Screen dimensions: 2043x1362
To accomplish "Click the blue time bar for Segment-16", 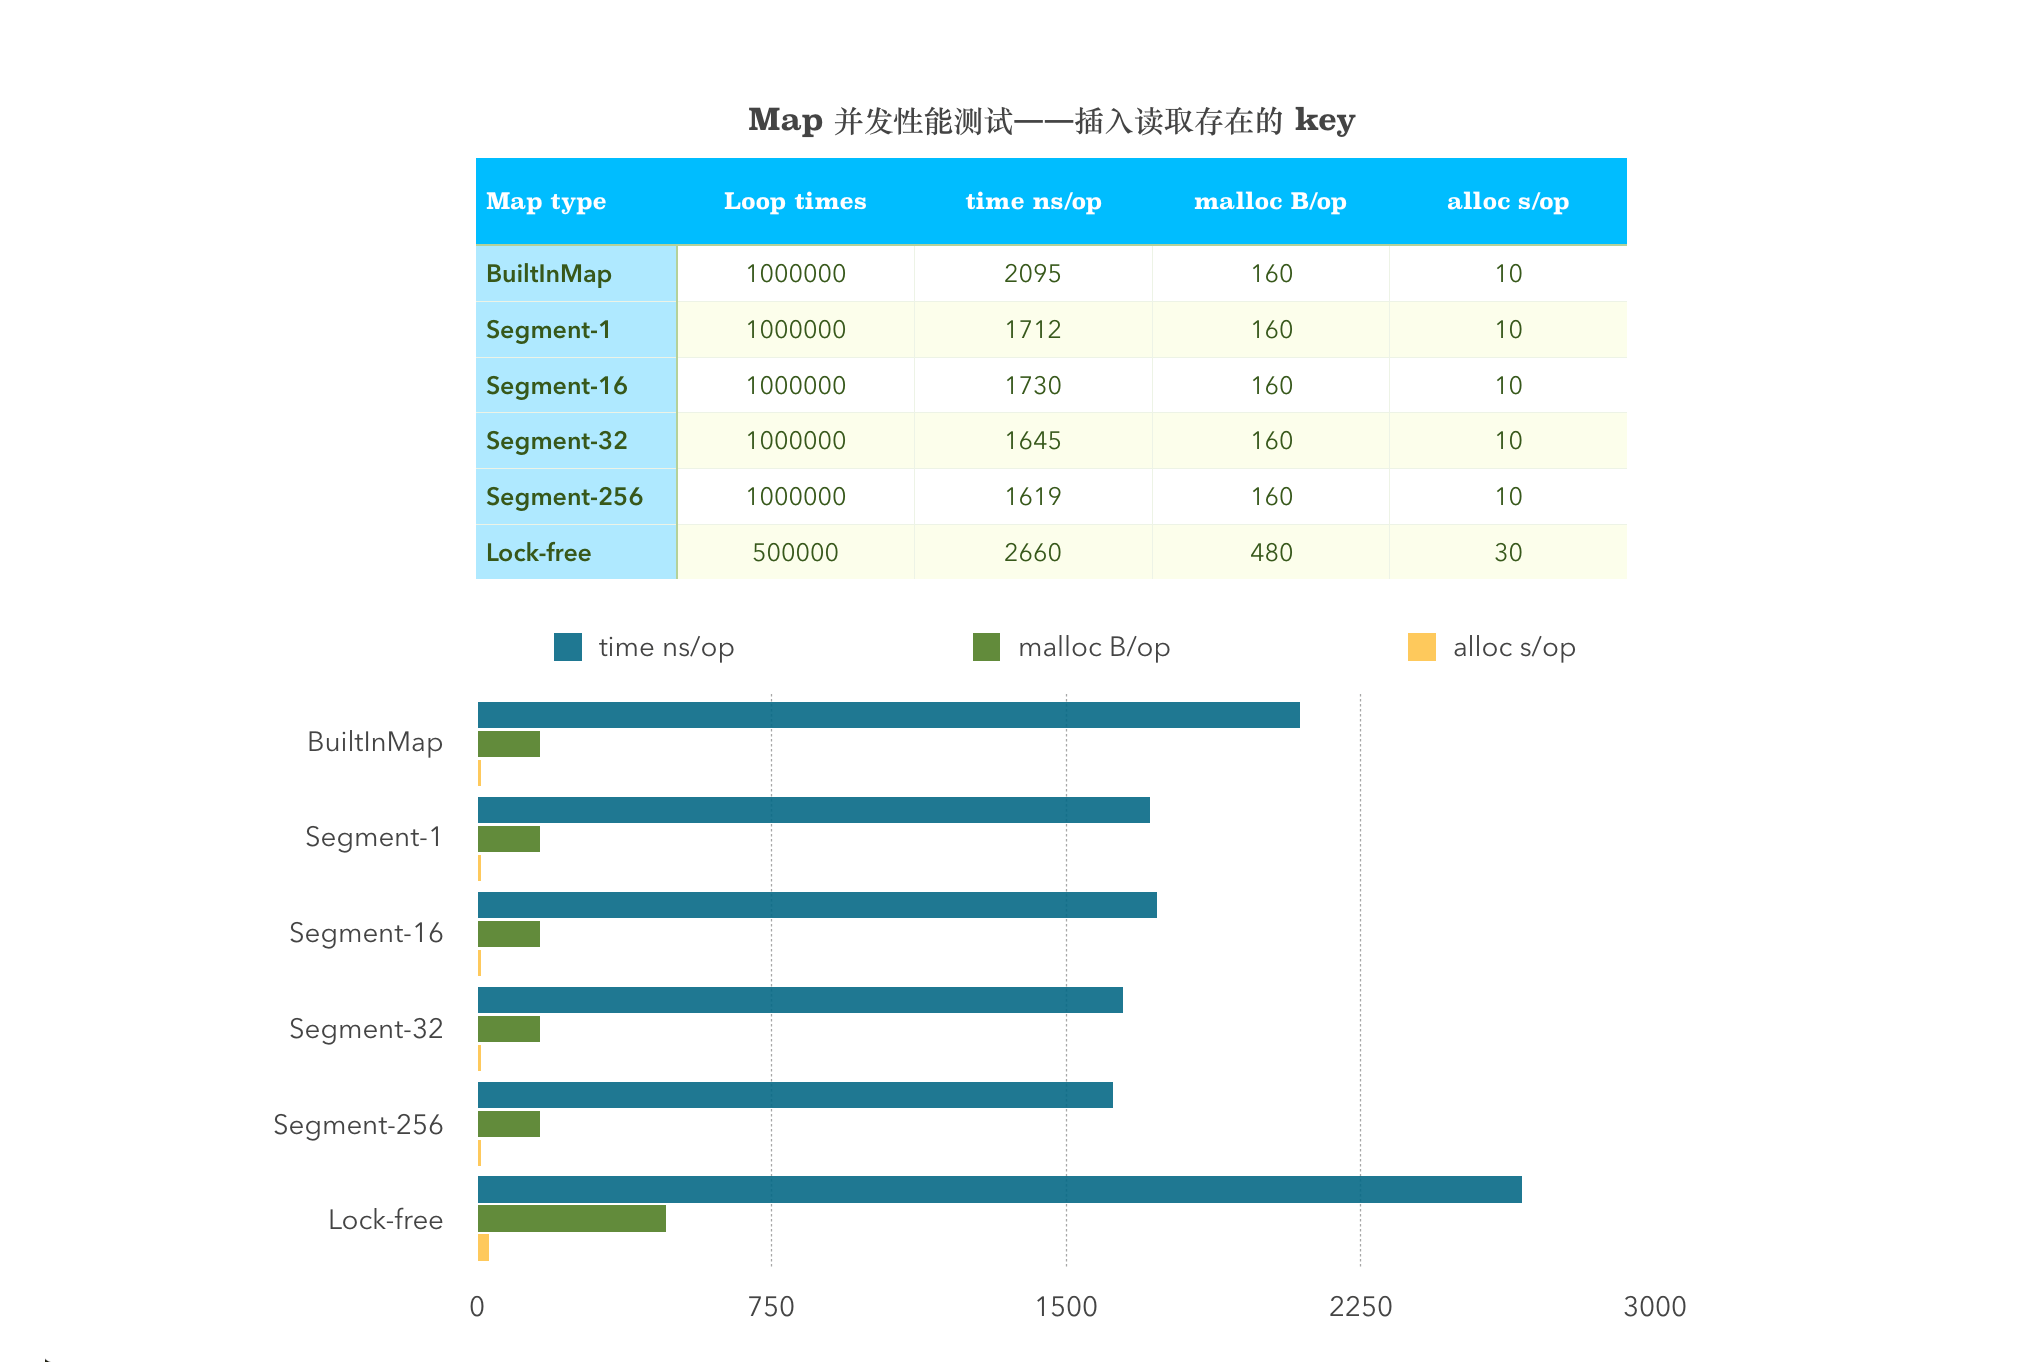I will coord(817,905).
